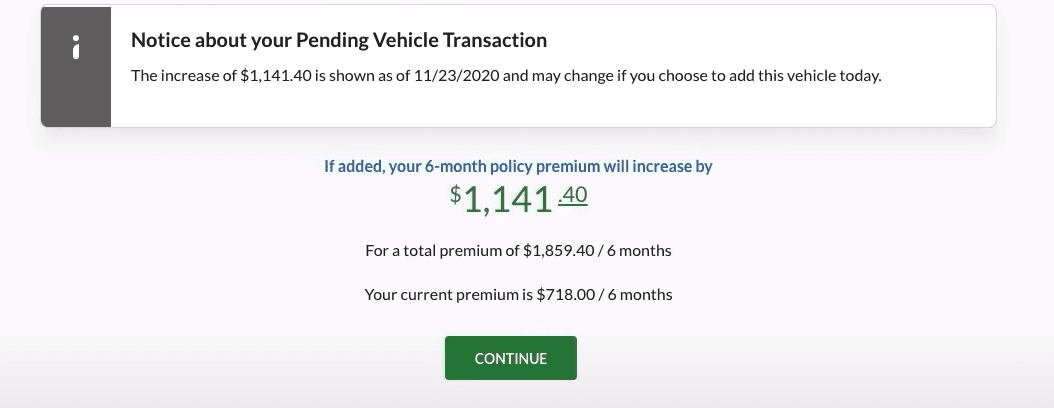
Task: Select the large green 1,141 amount
Action: click(x=508, y=200)
